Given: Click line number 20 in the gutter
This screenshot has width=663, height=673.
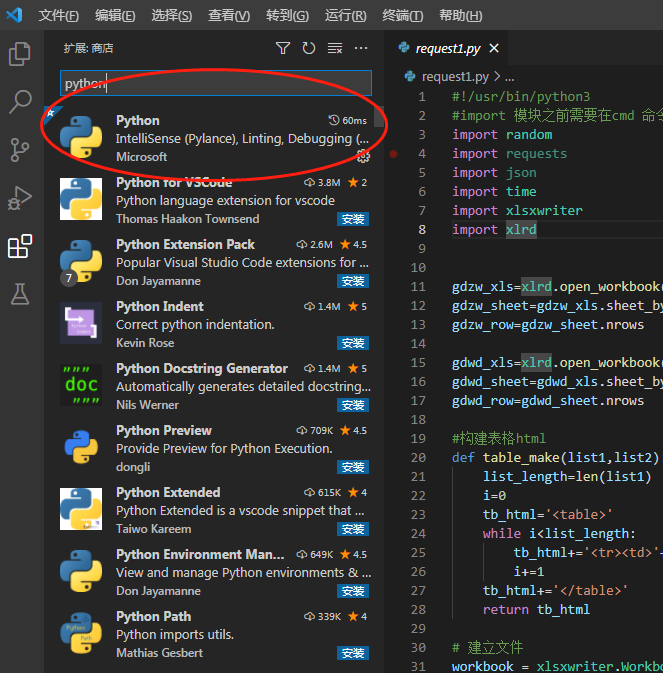Looking at the screenshot, I should click(x=418, y=458).
